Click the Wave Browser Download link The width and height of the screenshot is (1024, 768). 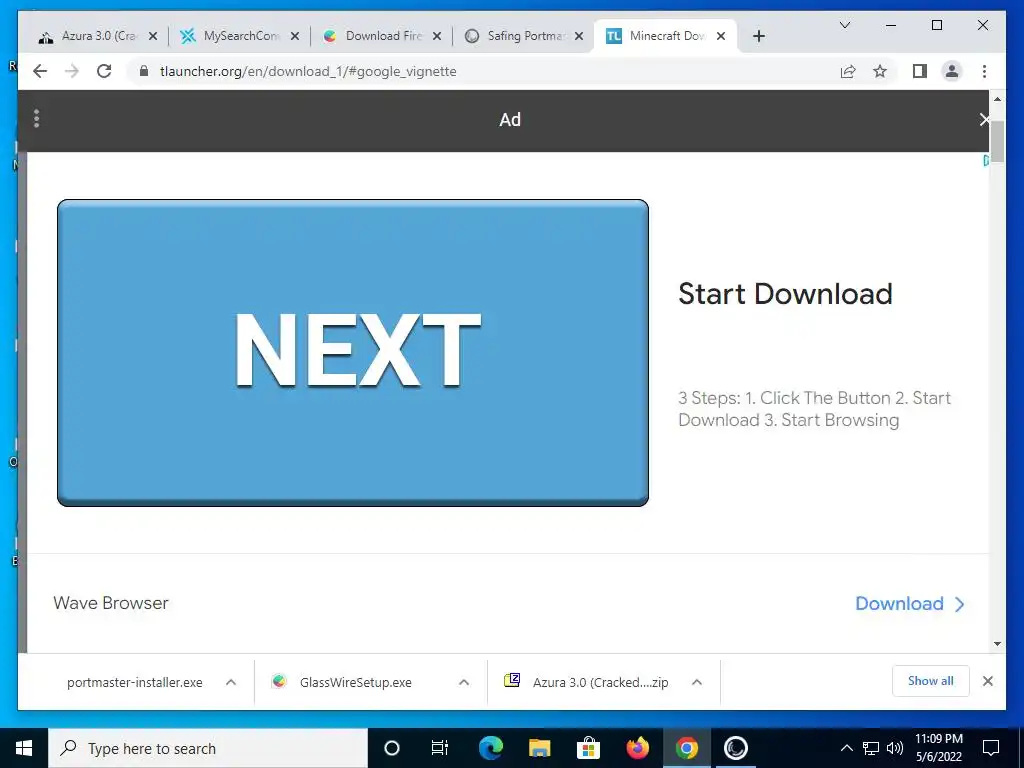(x=909, y=603)
